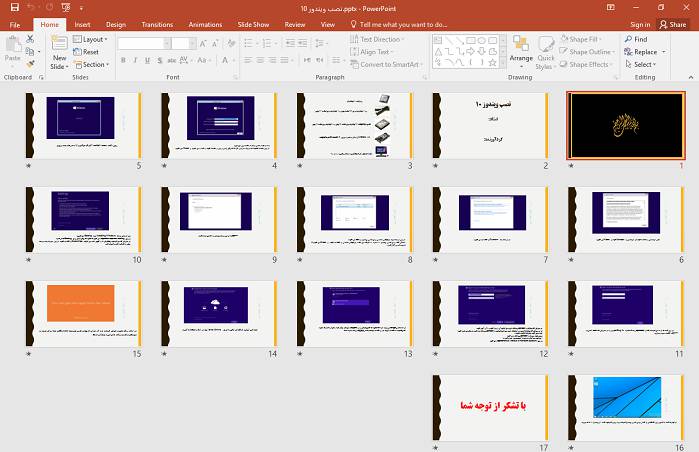Screen dimensions: 699x452
Task: Select the Cut scissors icon
Action: coord(30,39)
